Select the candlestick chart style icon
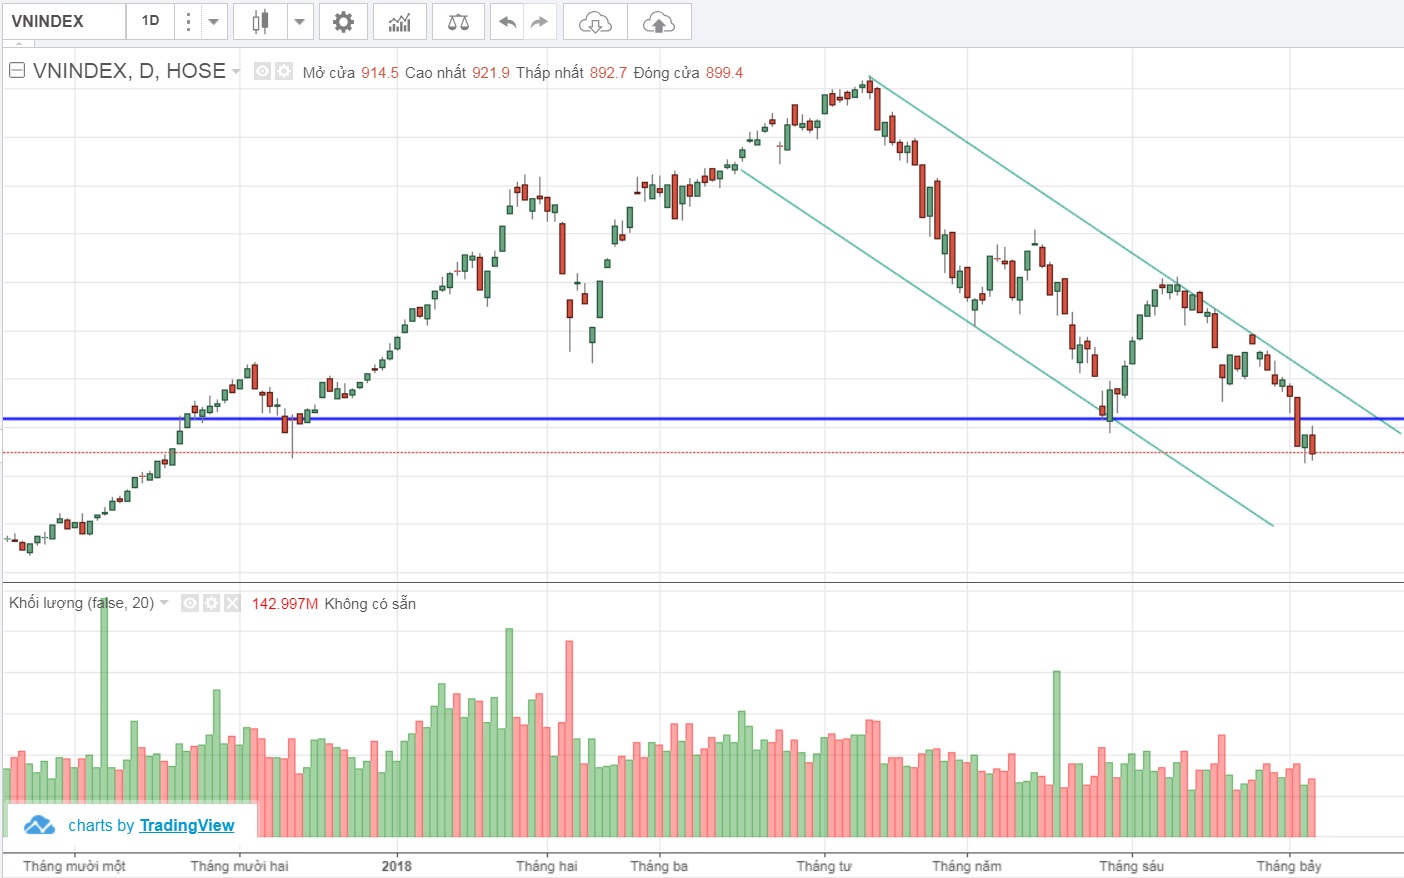1404x878 pixels. tap(260, 21)
